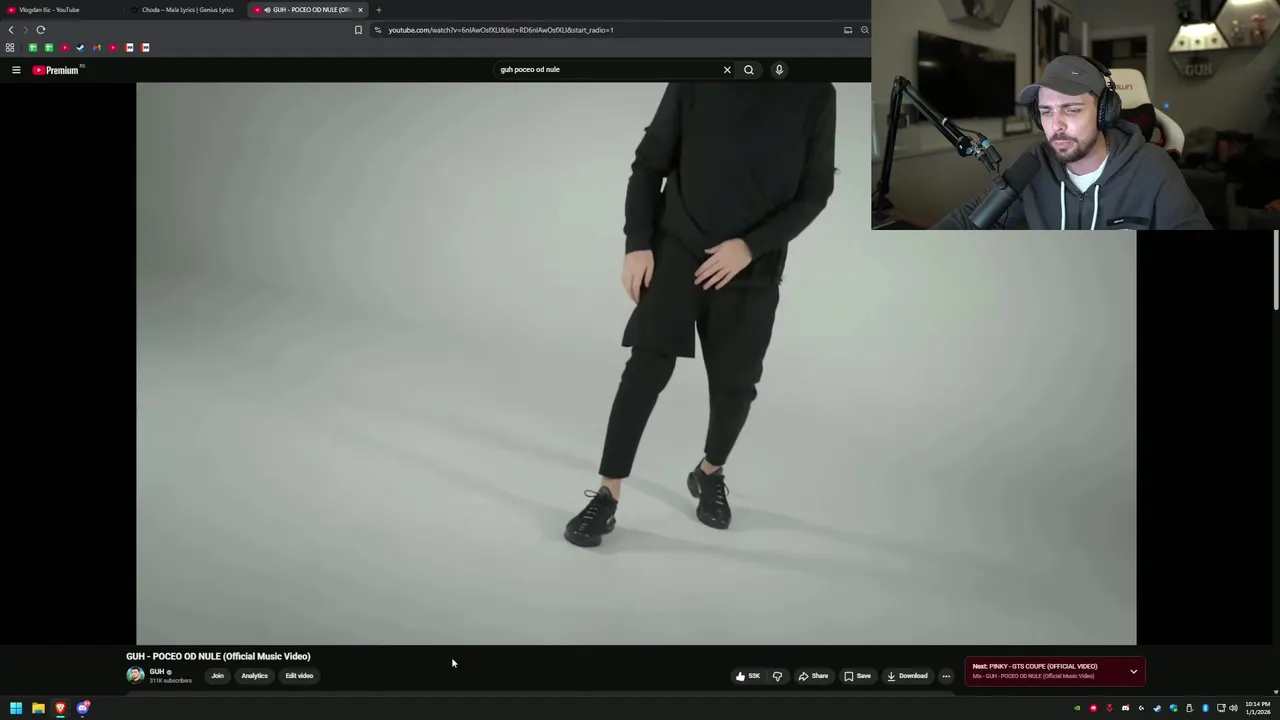The height and width of the screenshot is (720, 1280).
Task: Open the GUH channel avatar
Action: 135,675
